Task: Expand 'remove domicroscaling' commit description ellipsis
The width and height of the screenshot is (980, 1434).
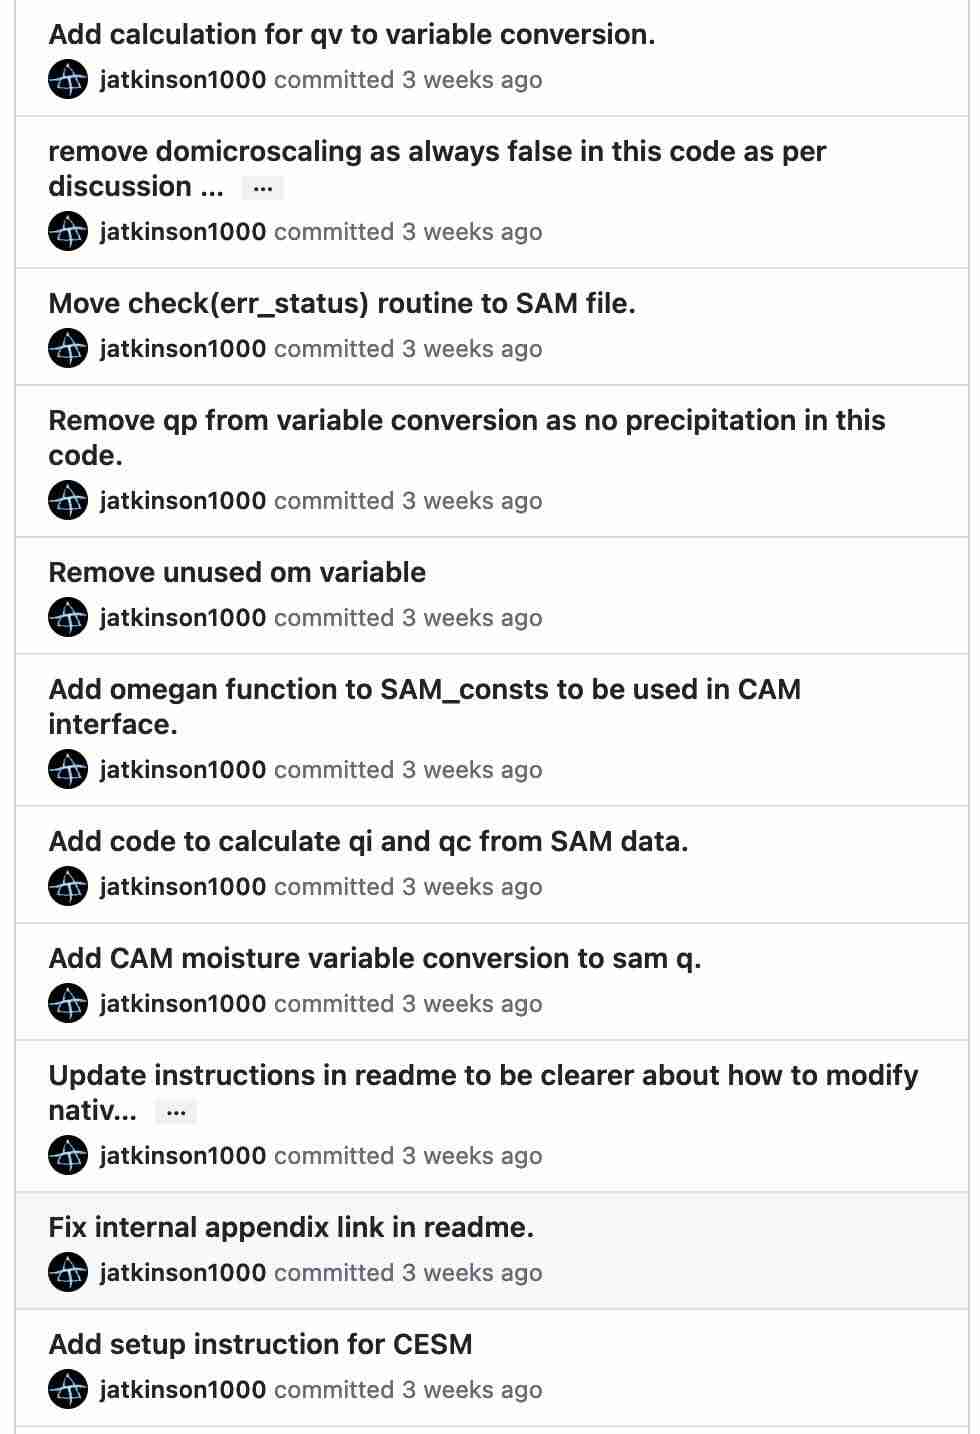Action: click(x=263, y=188)
